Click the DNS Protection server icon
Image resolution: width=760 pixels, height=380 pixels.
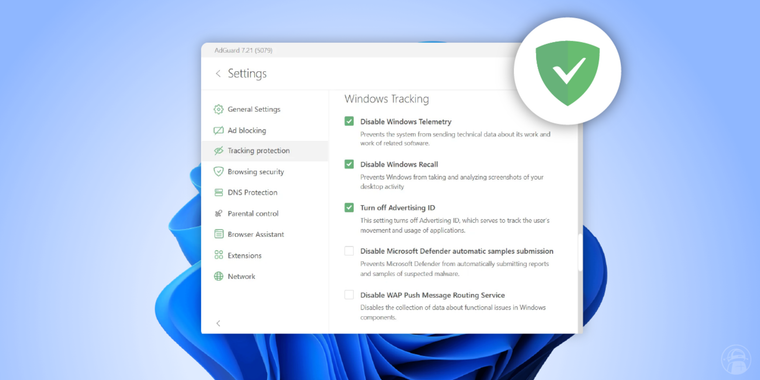(x=219, y=192)
